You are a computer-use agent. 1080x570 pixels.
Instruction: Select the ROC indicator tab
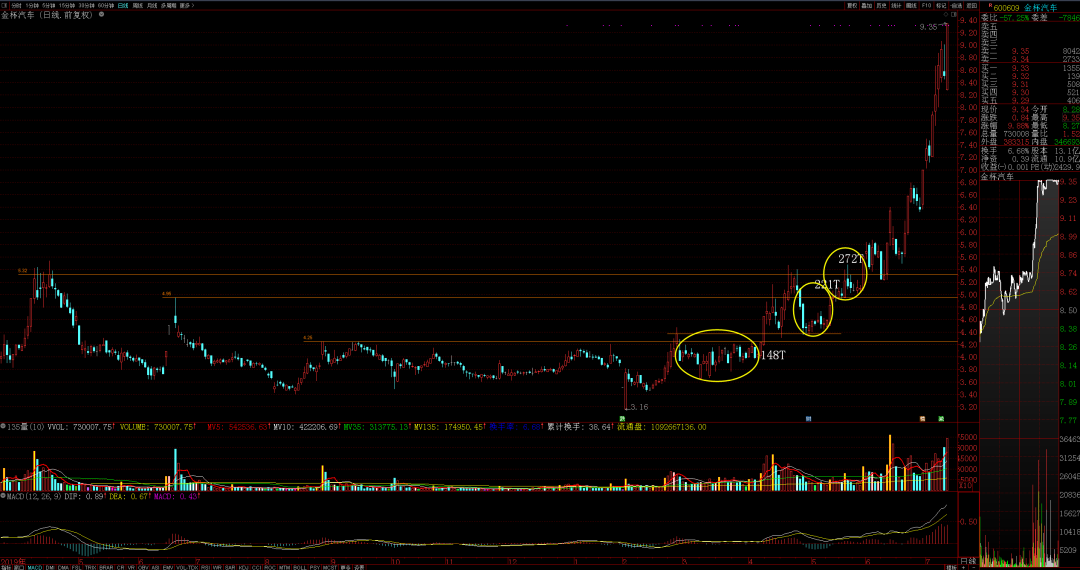click(270, 567)
